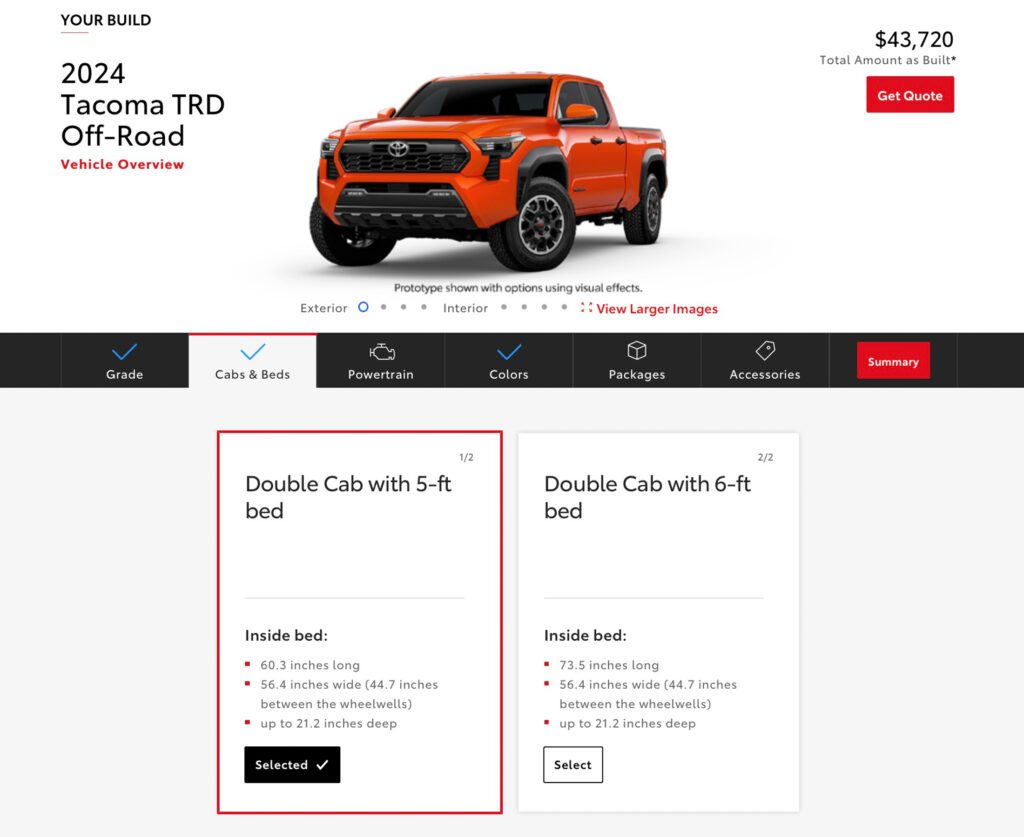This screenshot has width=1024, height=837.
Task: Select the second Exterior view dot
Action: (x=383, y=307)
